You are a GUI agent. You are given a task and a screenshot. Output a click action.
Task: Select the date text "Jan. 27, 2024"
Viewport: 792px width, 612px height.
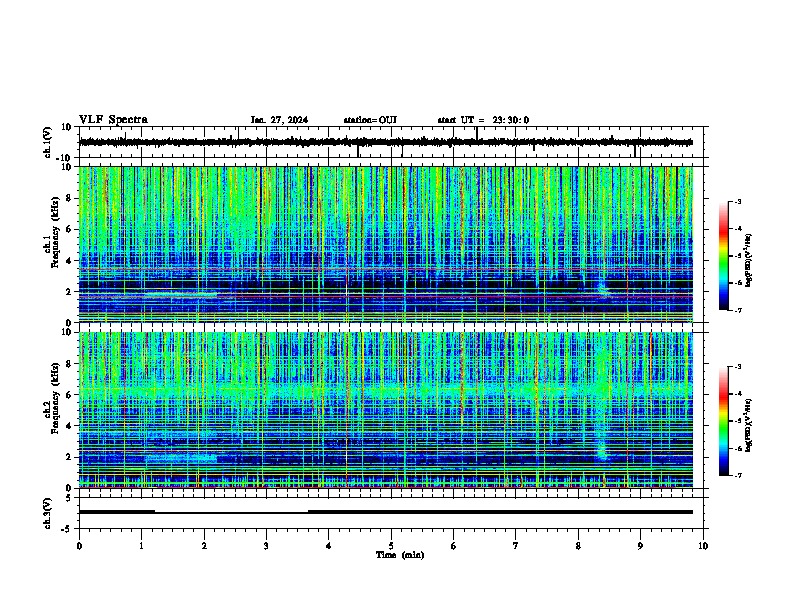[x=279, y=120]
